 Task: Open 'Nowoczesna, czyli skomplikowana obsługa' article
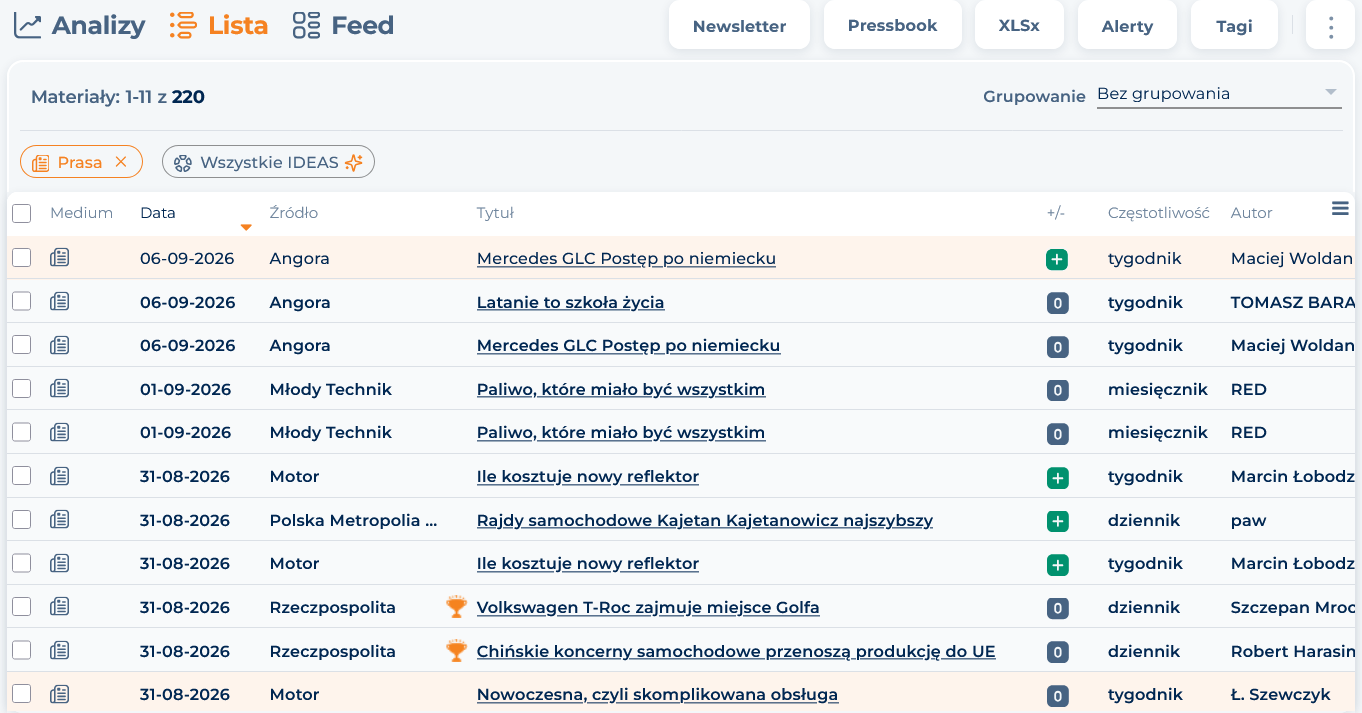pyautogui.click(x=657, y=694)
